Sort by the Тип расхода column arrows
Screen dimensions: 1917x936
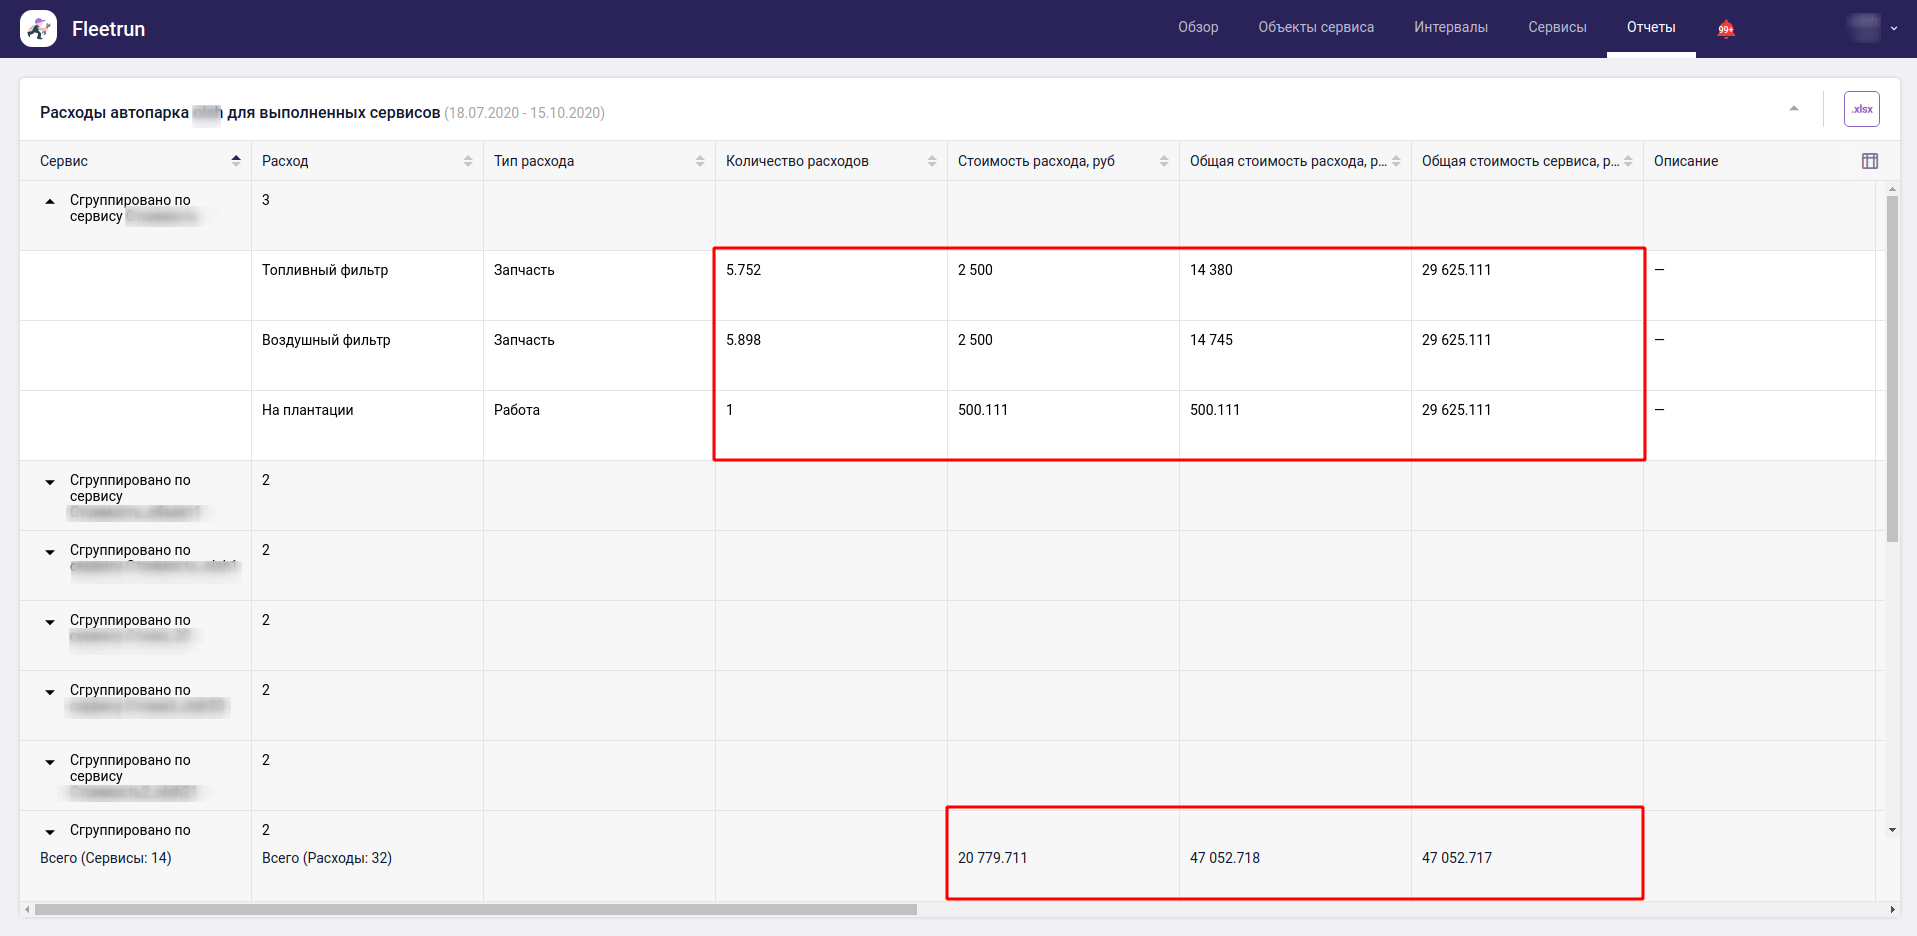[x=700, y=161]
